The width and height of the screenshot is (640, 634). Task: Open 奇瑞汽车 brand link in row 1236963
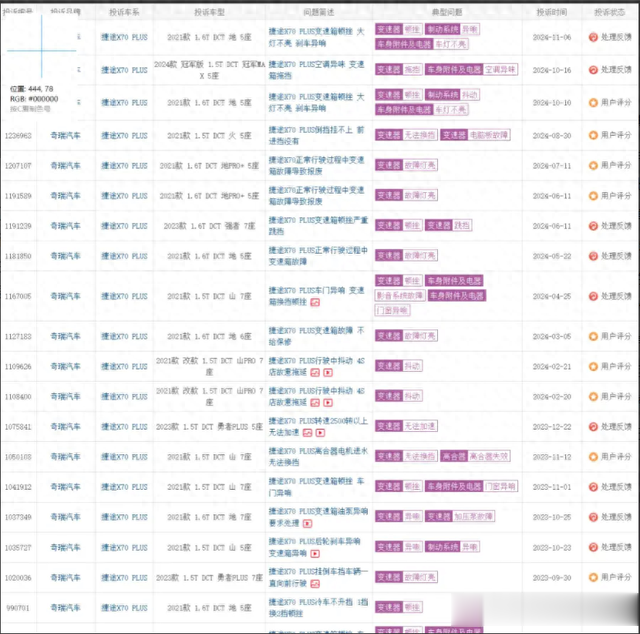pyautogui.click(x=65, y=135)
